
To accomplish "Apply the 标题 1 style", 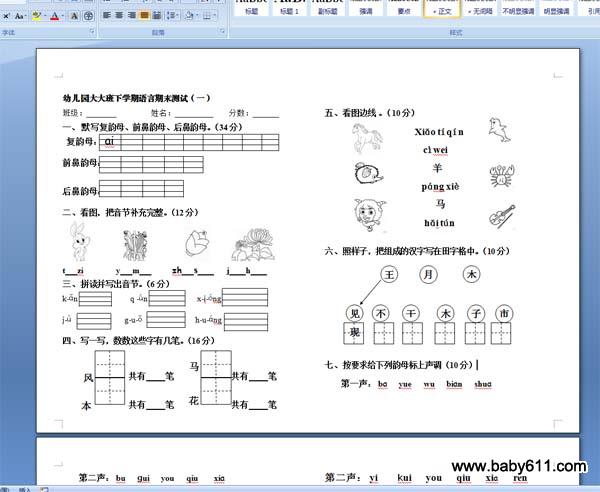I will 289,8.
